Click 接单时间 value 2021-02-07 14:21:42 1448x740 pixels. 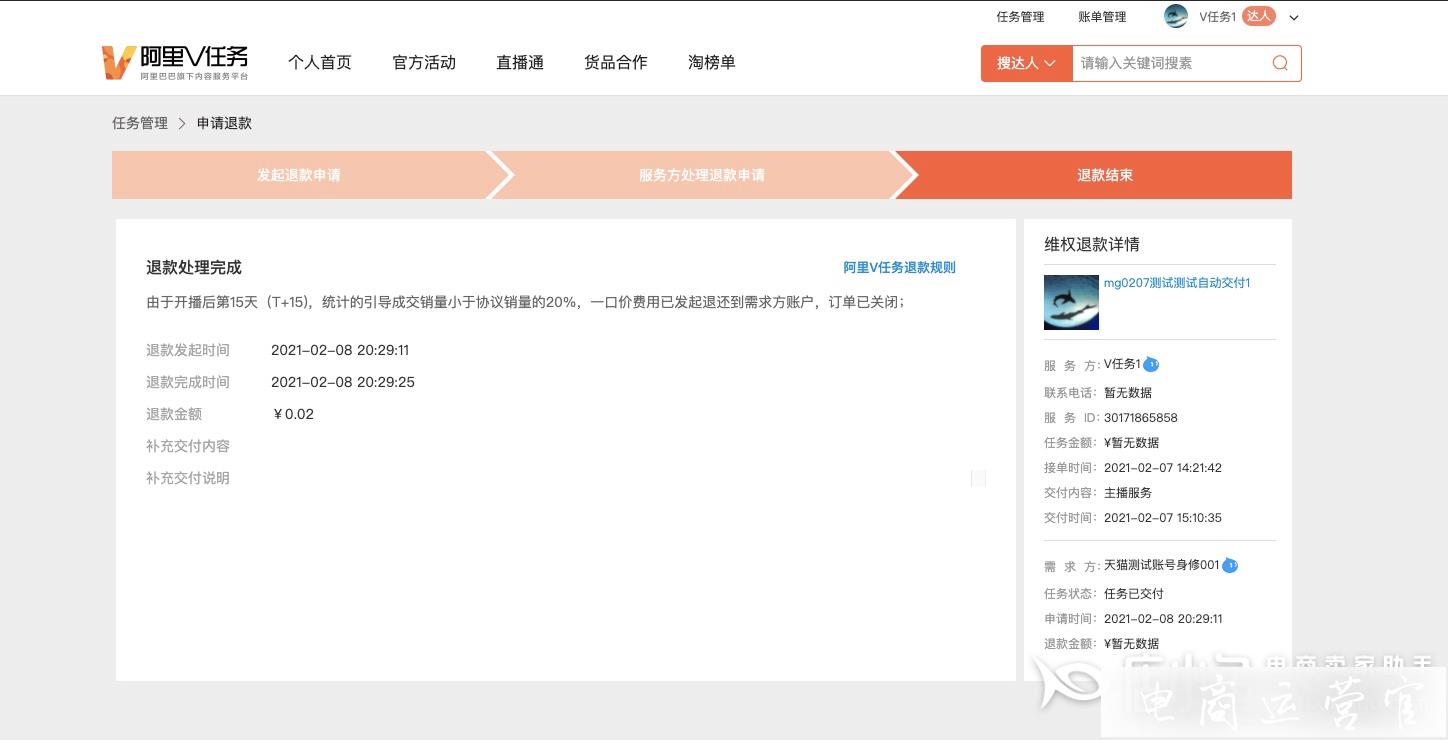(x=1163, y=468)
